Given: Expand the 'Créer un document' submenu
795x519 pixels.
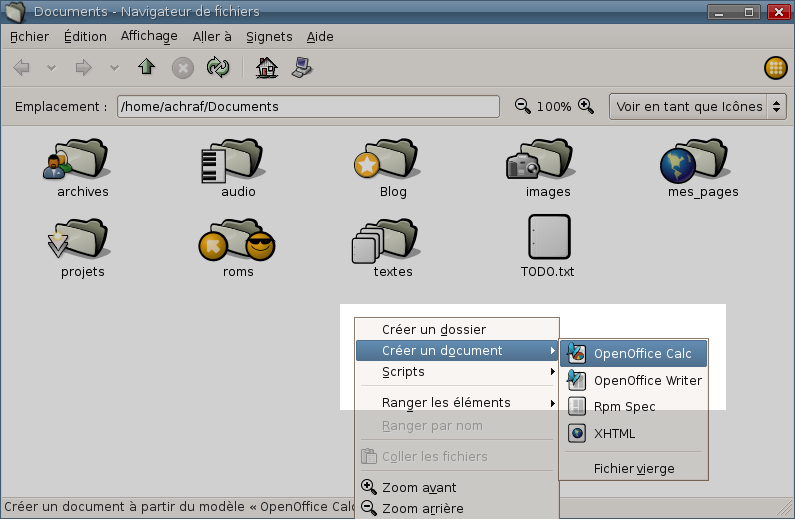Looking at the screenshot, I should pos(457,351).
